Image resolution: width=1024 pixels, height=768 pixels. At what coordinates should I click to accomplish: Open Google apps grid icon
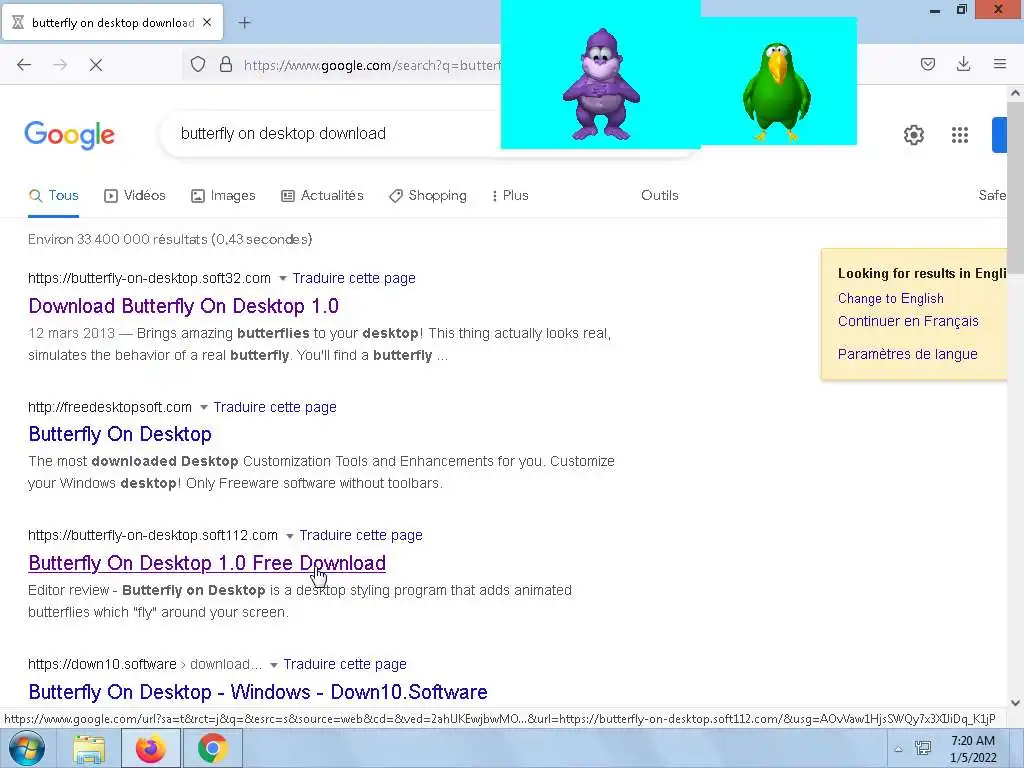click(x=959, y=135)
